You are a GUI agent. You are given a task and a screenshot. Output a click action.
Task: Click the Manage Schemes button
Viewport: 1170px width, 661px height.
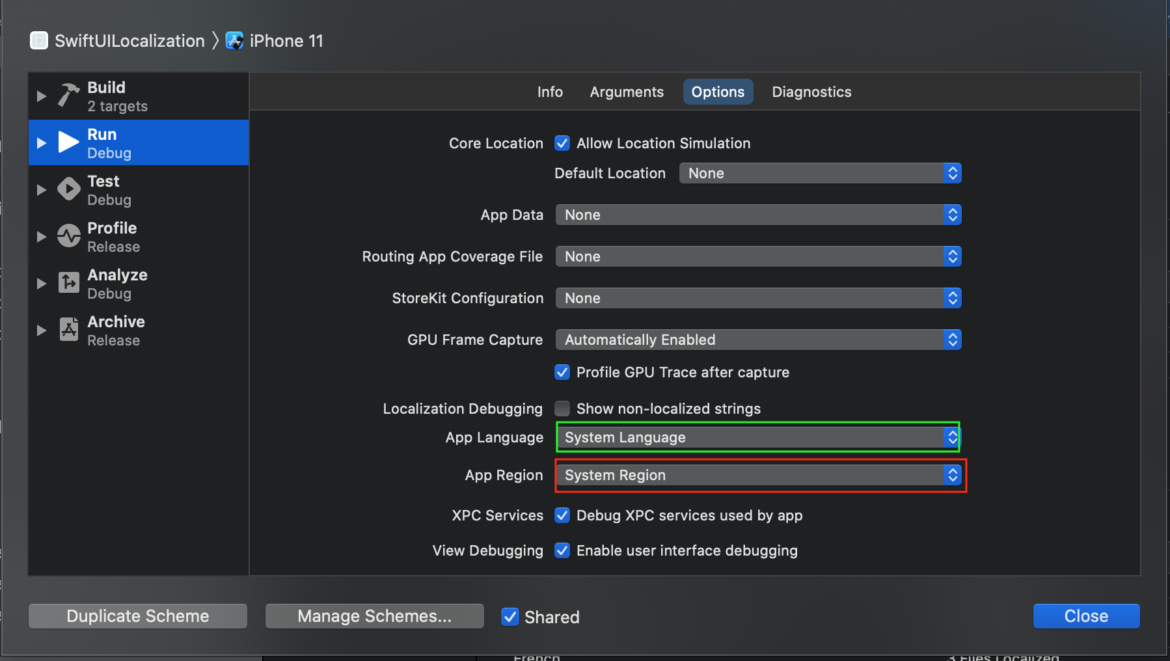coord(374,616)
